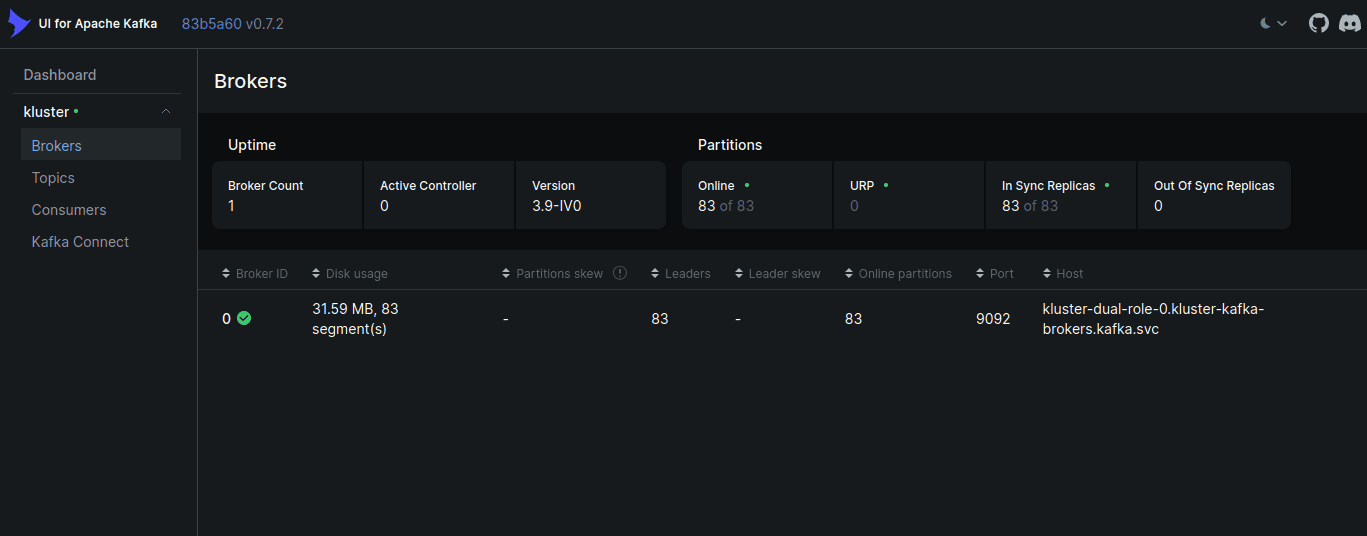Open the Discord community icon
Screen dimensions: 1367x536
pyautogui.click(x=1349, y=23)
